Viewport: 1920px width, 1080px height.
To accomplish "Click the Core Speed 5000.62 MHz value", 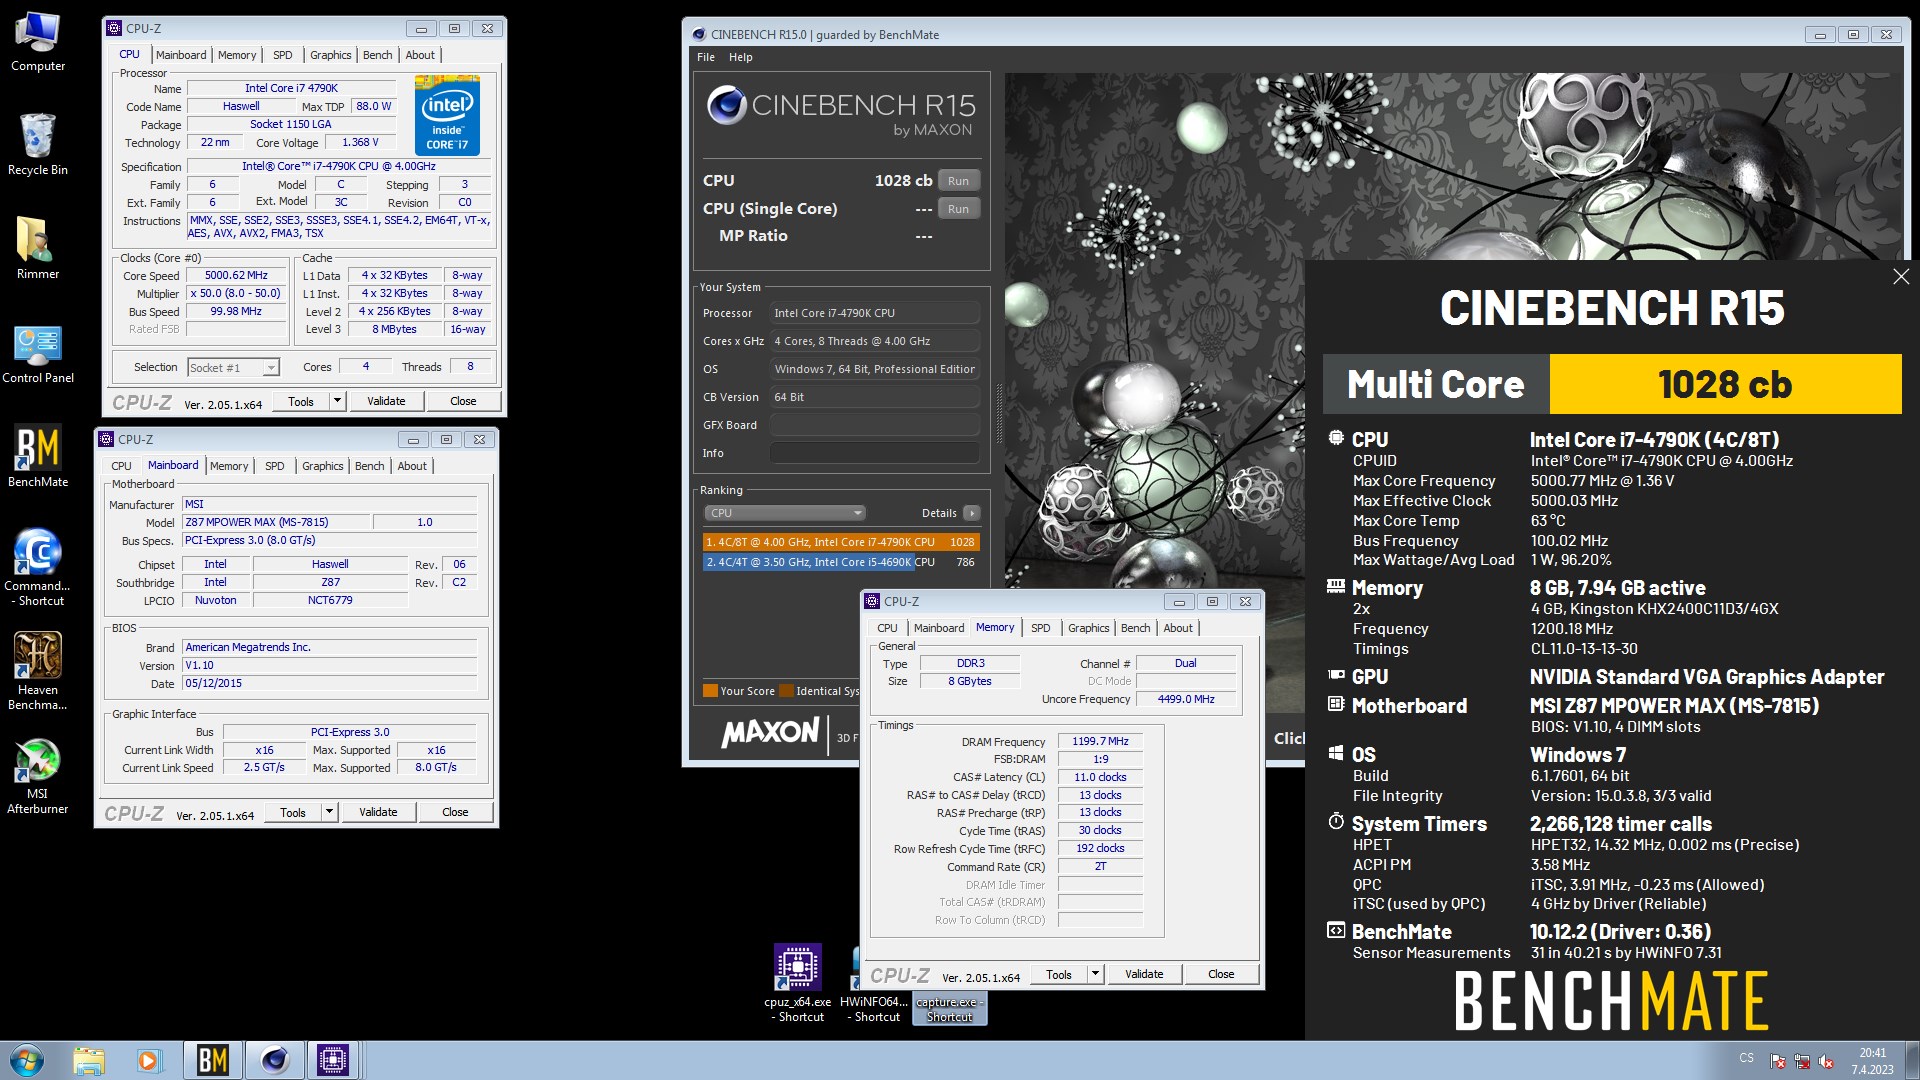I will click(x=236, y=276).
